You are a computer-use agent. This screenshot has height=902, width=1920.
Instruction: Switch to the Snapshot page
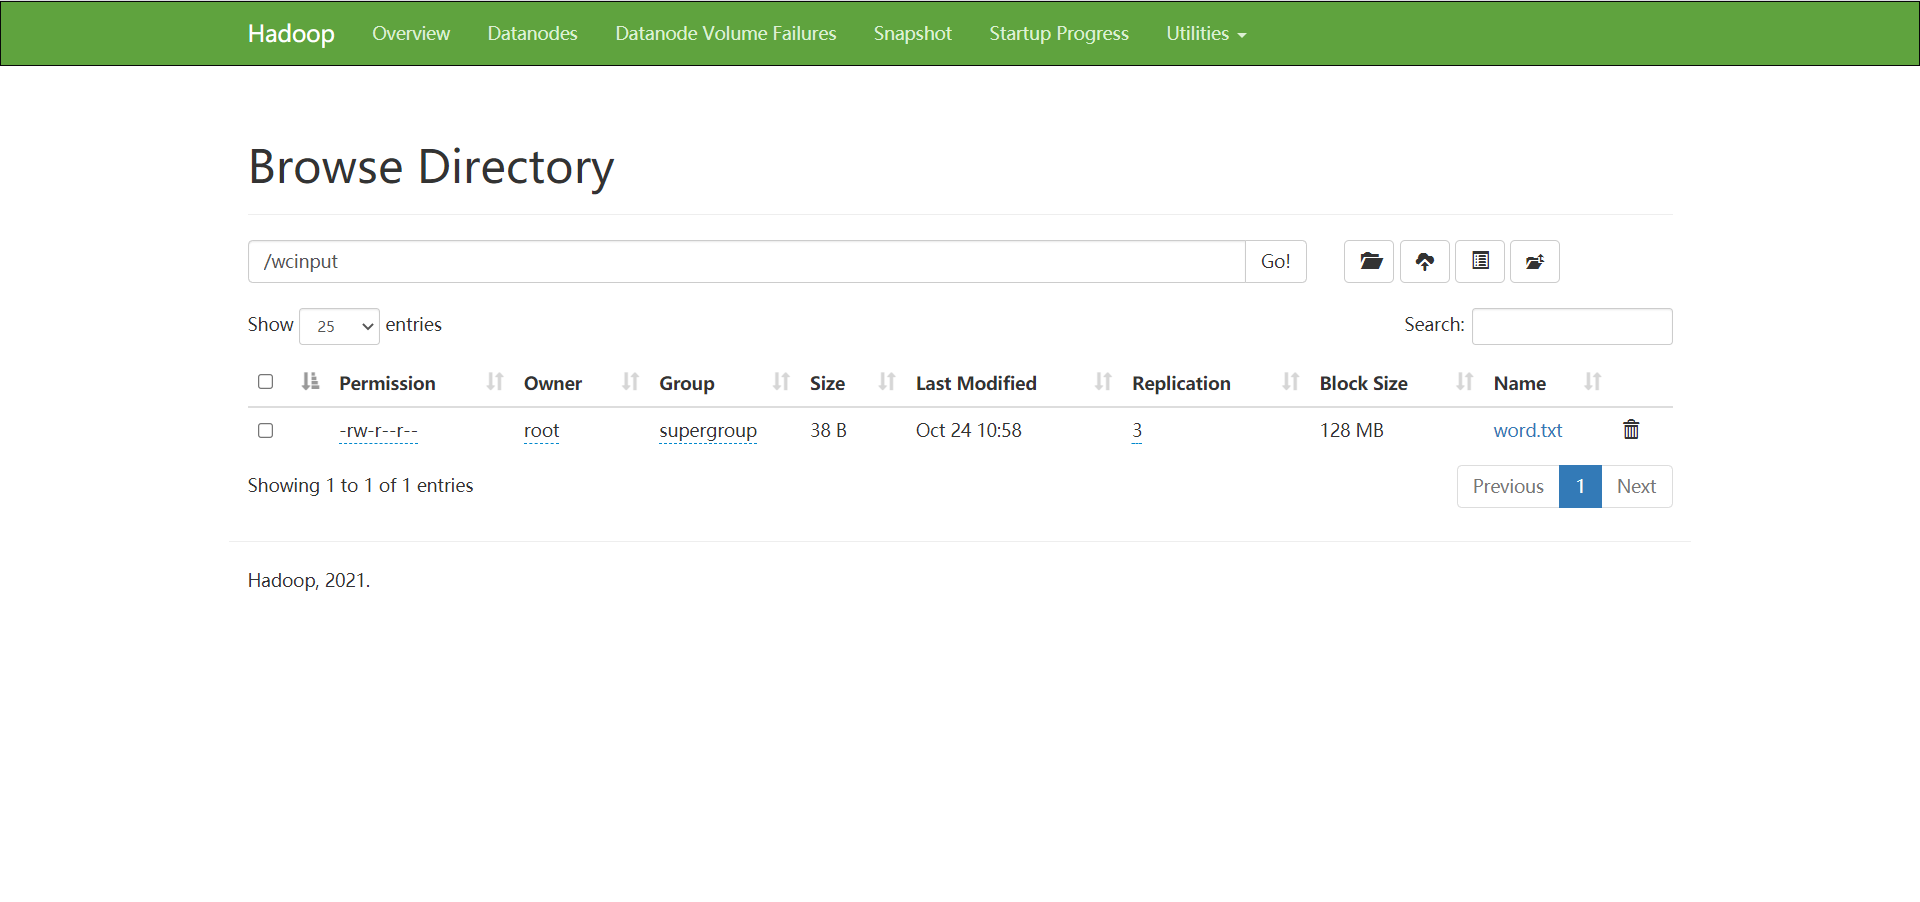coord(913,33)
